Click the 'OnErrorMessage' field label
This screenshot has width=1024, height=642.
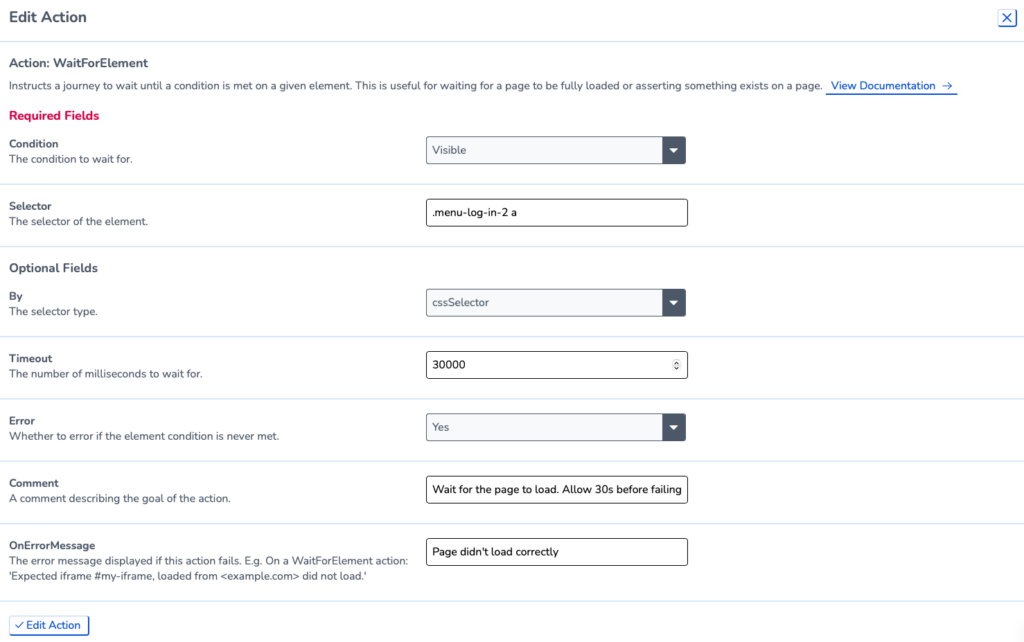52,545
